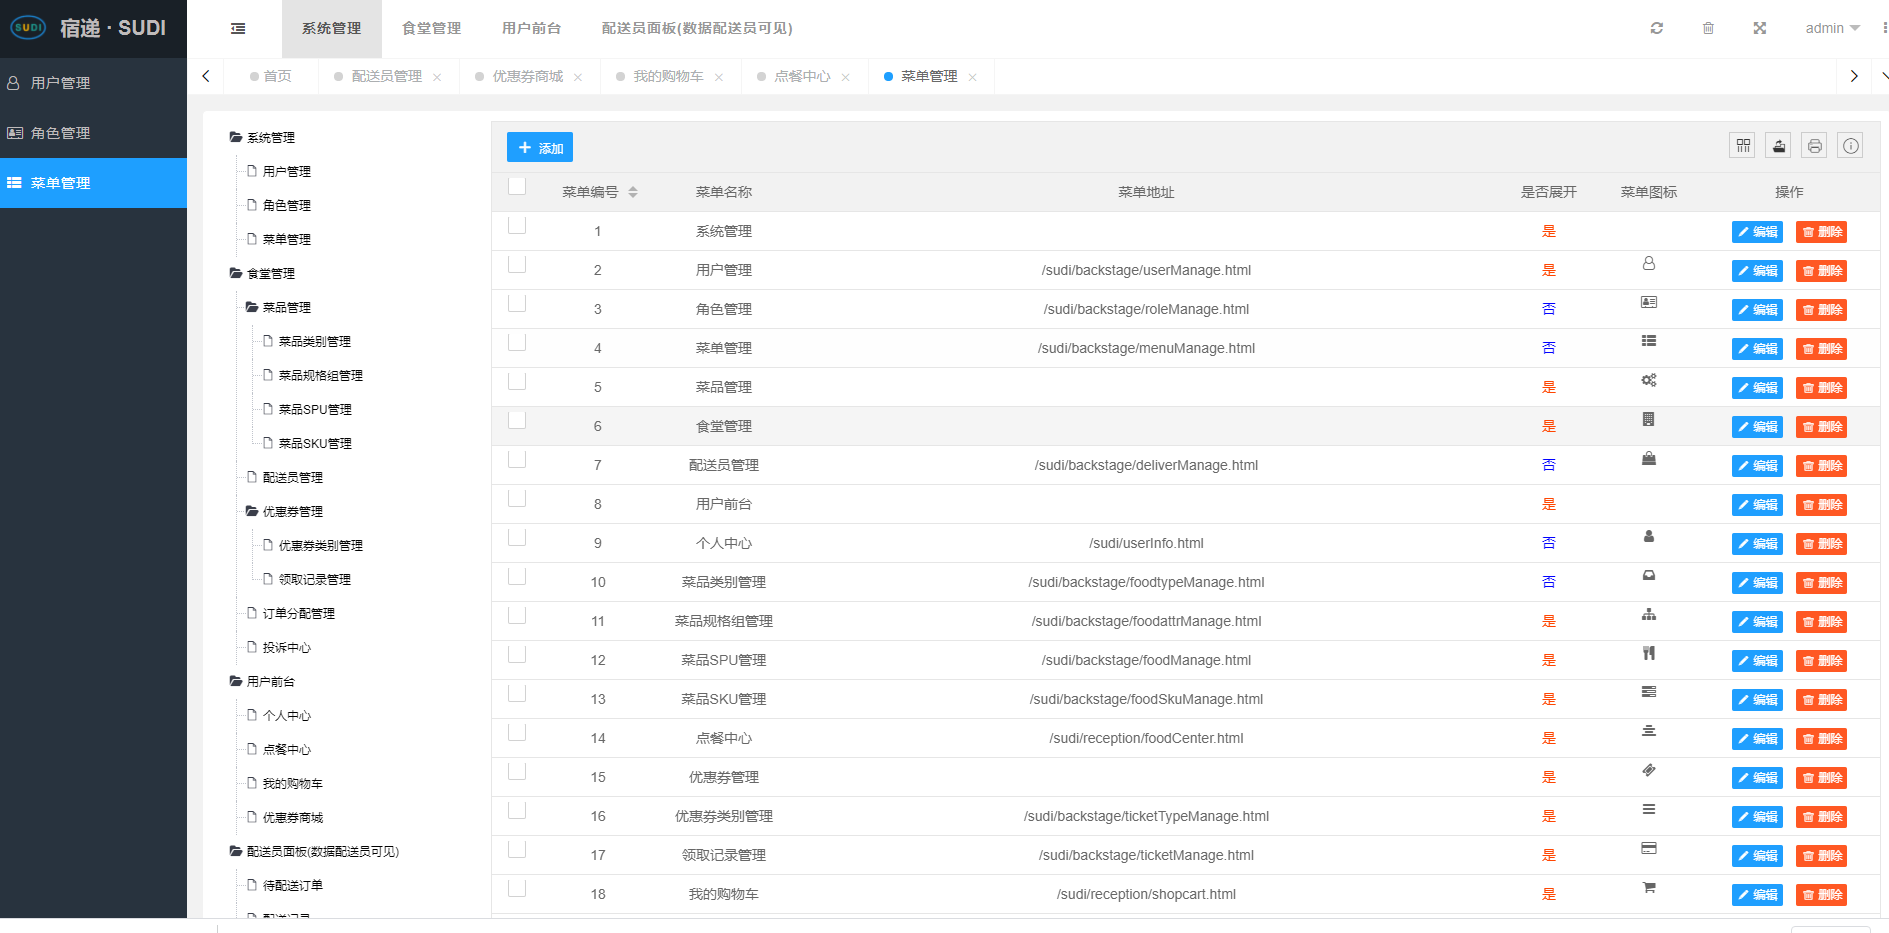Open the admin user dropdown
The height and width of the screenshot is (933, 1889).
1832,28
